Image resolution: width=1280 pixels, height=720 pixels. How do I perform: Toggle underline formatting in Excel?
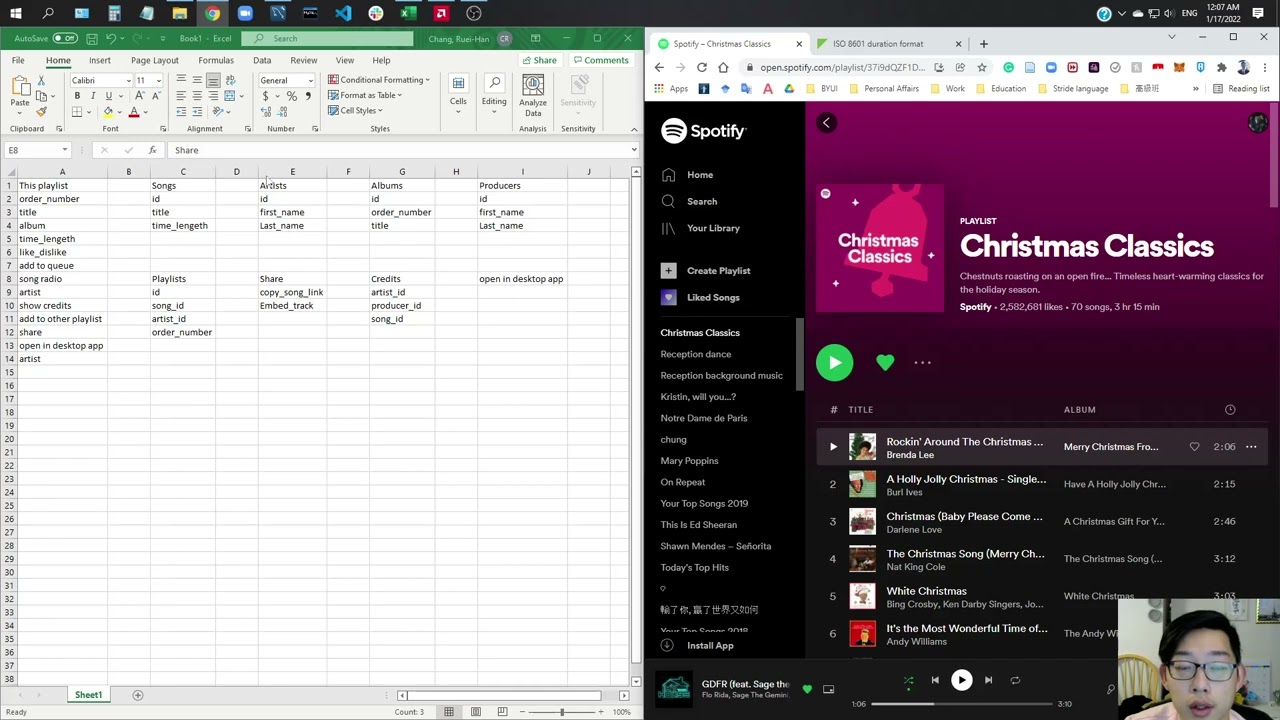109,96
